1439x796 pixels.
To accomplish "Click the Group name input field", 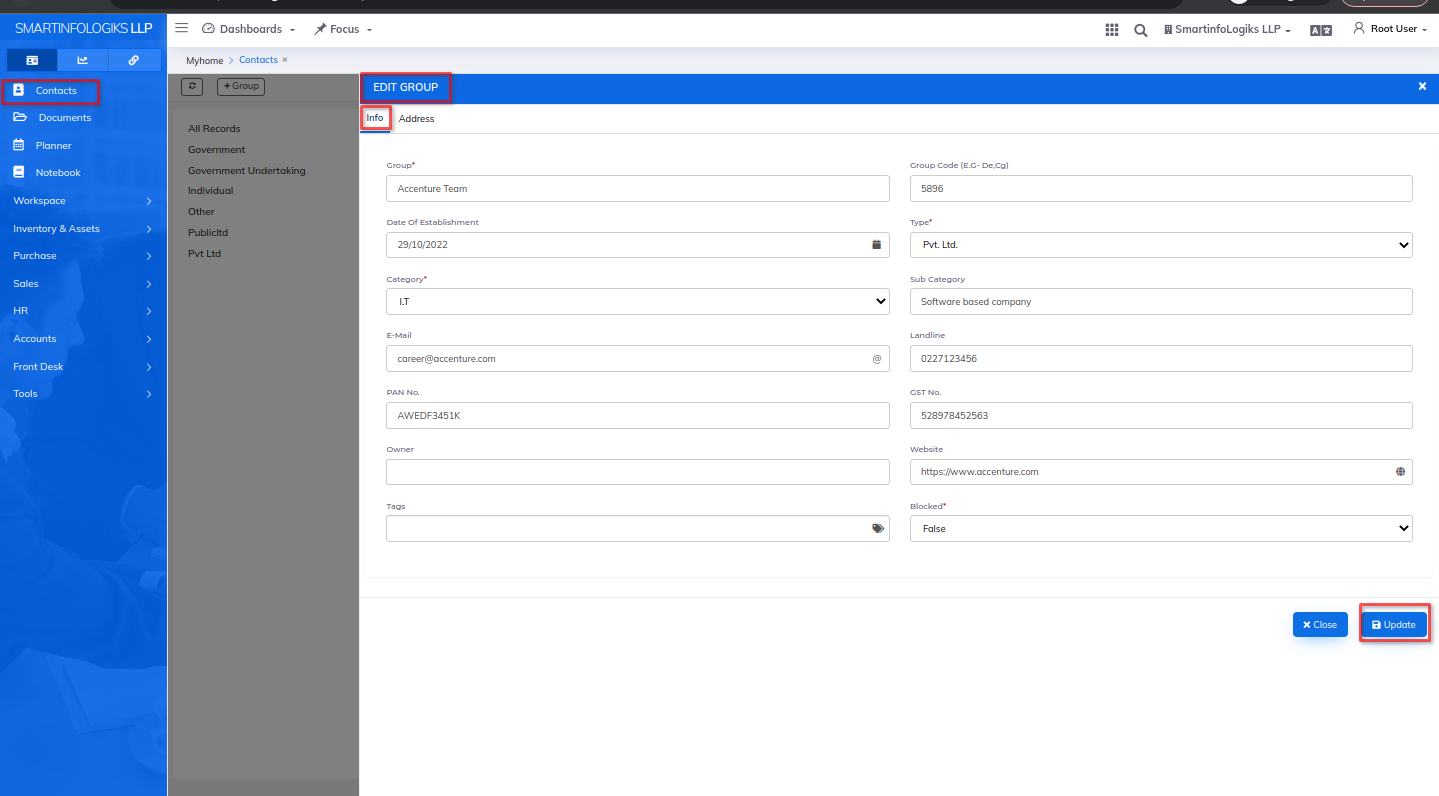I will pos(638,188).
